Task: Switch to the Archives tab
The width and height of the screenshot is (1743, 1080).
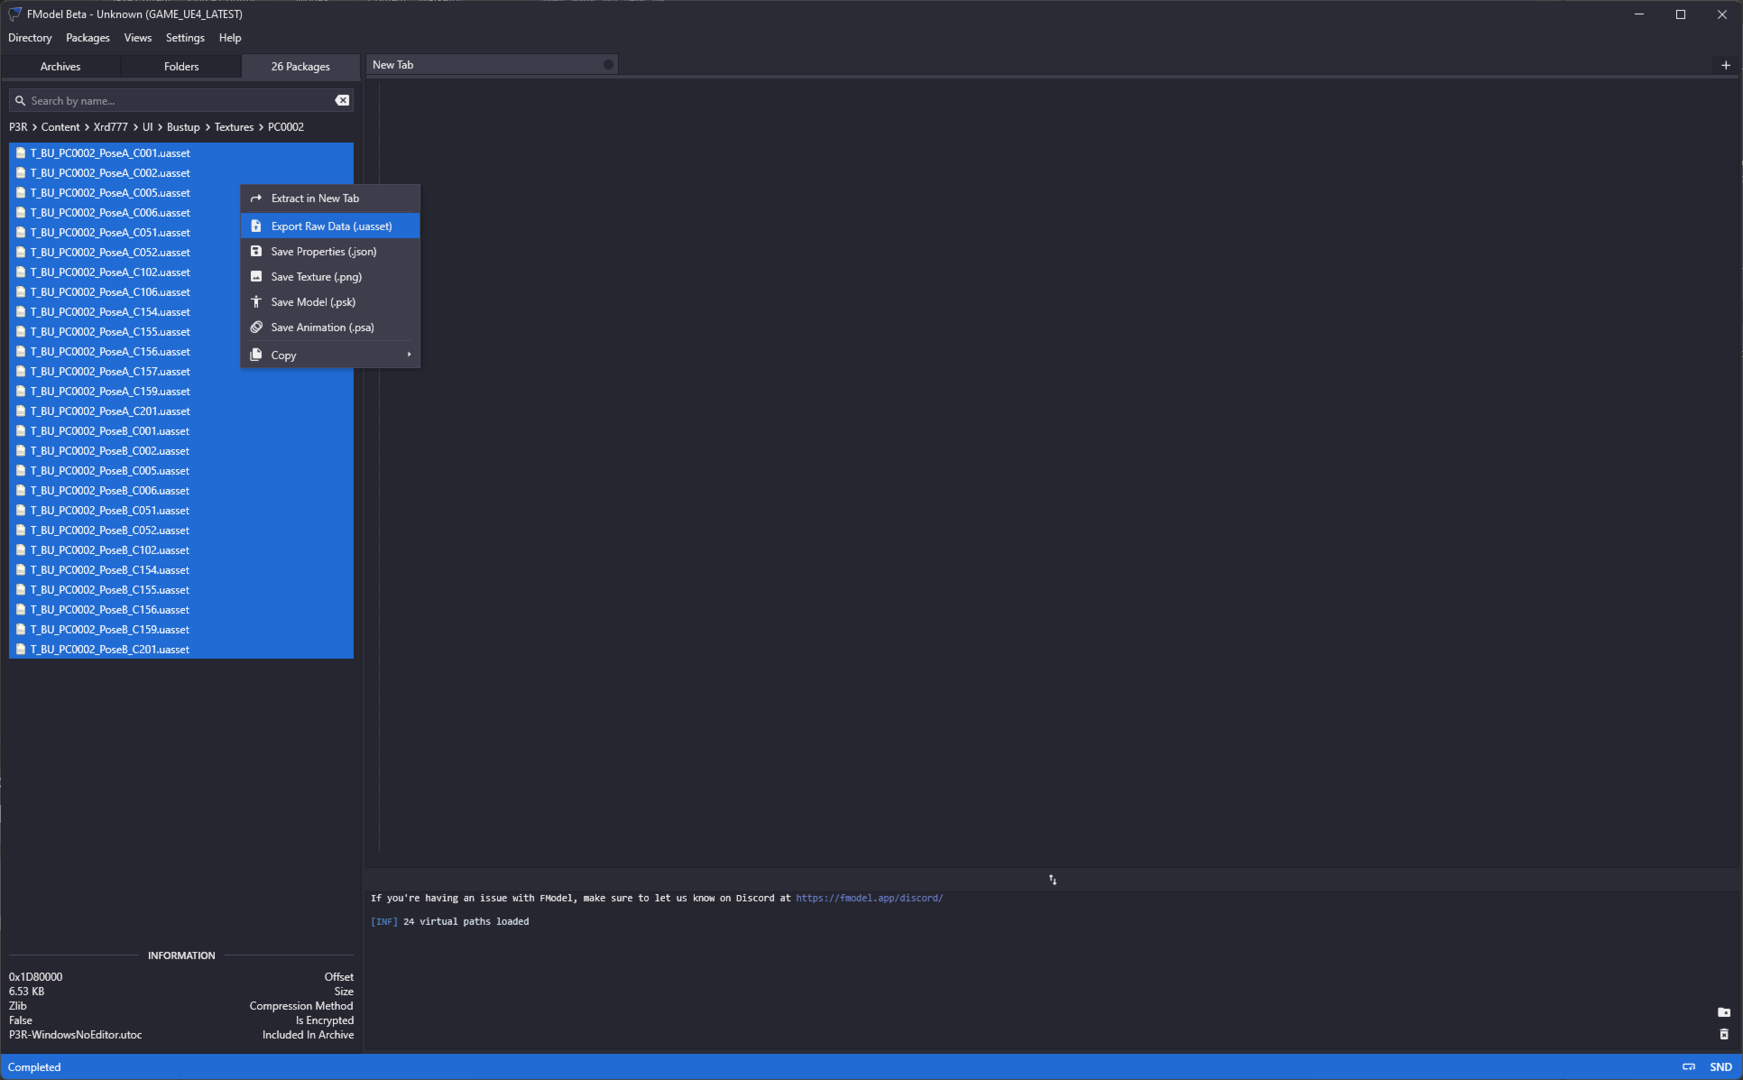Action: click(61, 66)
